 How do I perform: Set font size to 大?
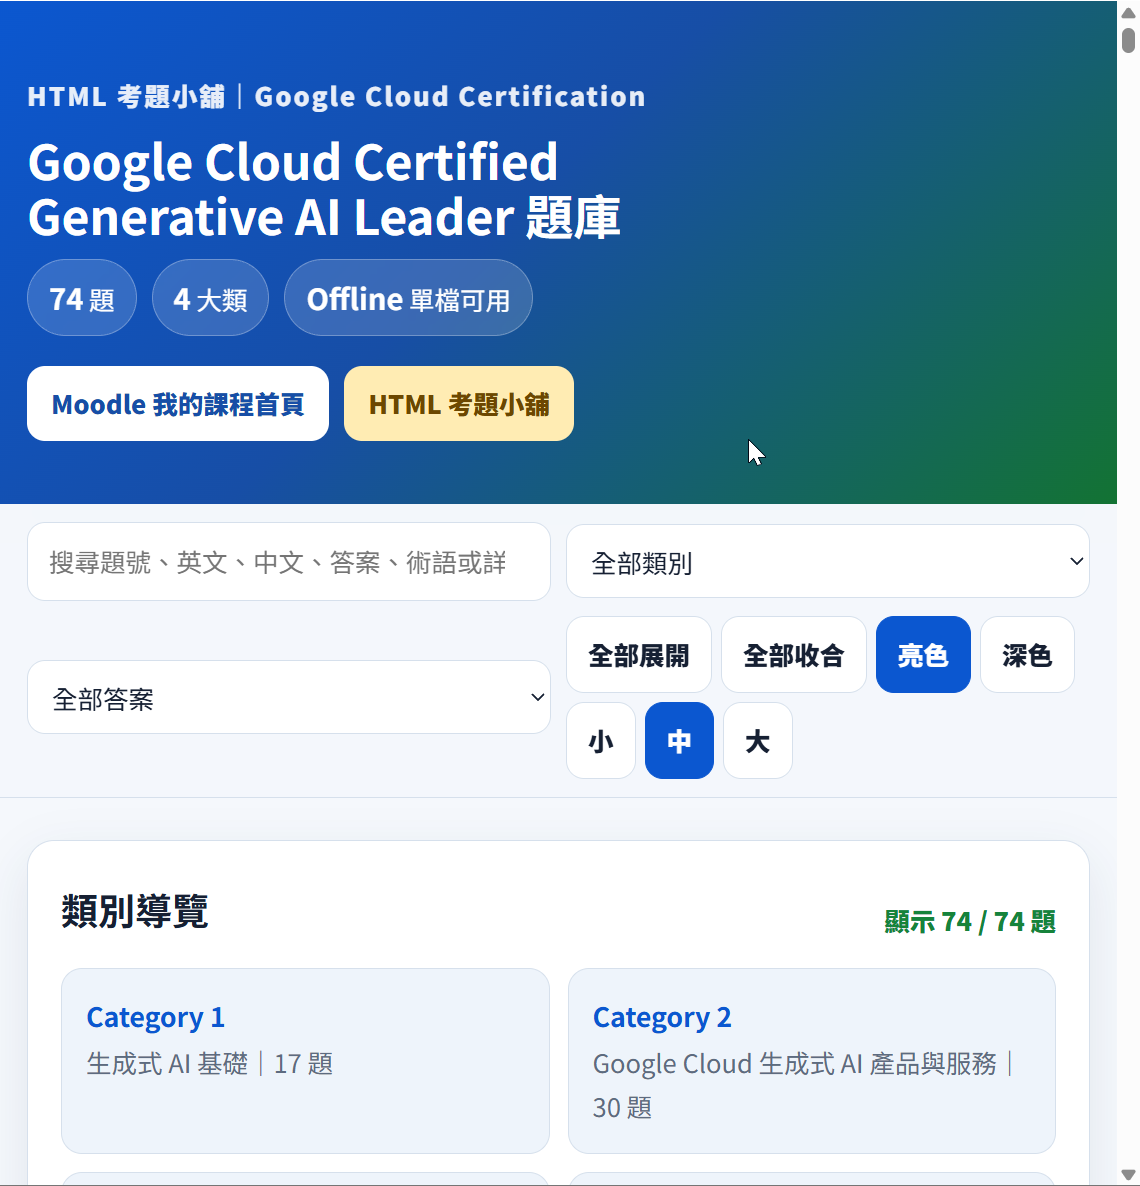(x=757, y=741)
